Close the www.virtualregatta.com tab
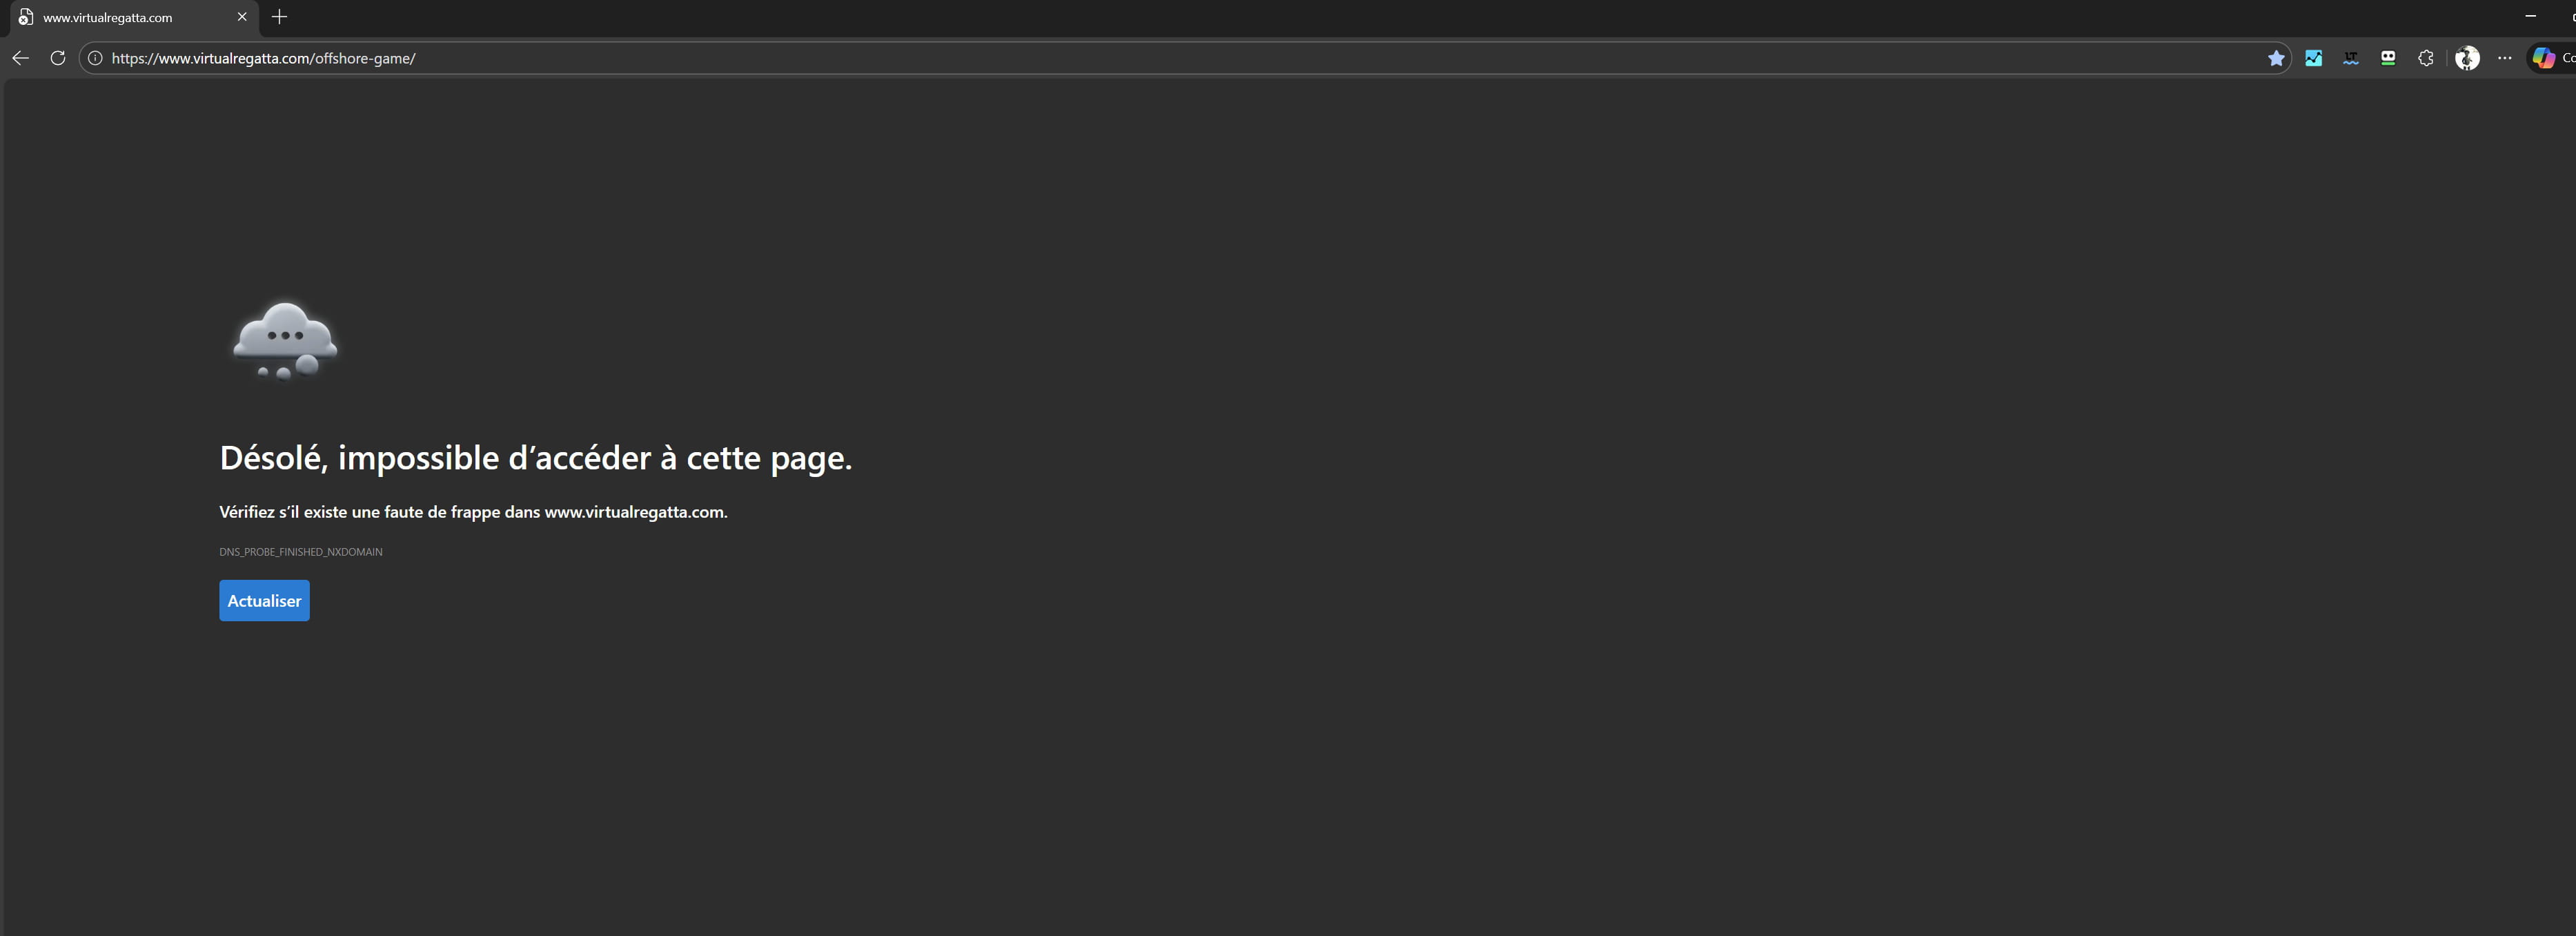This screenshot has height=936, width=2576. (242, 17)
